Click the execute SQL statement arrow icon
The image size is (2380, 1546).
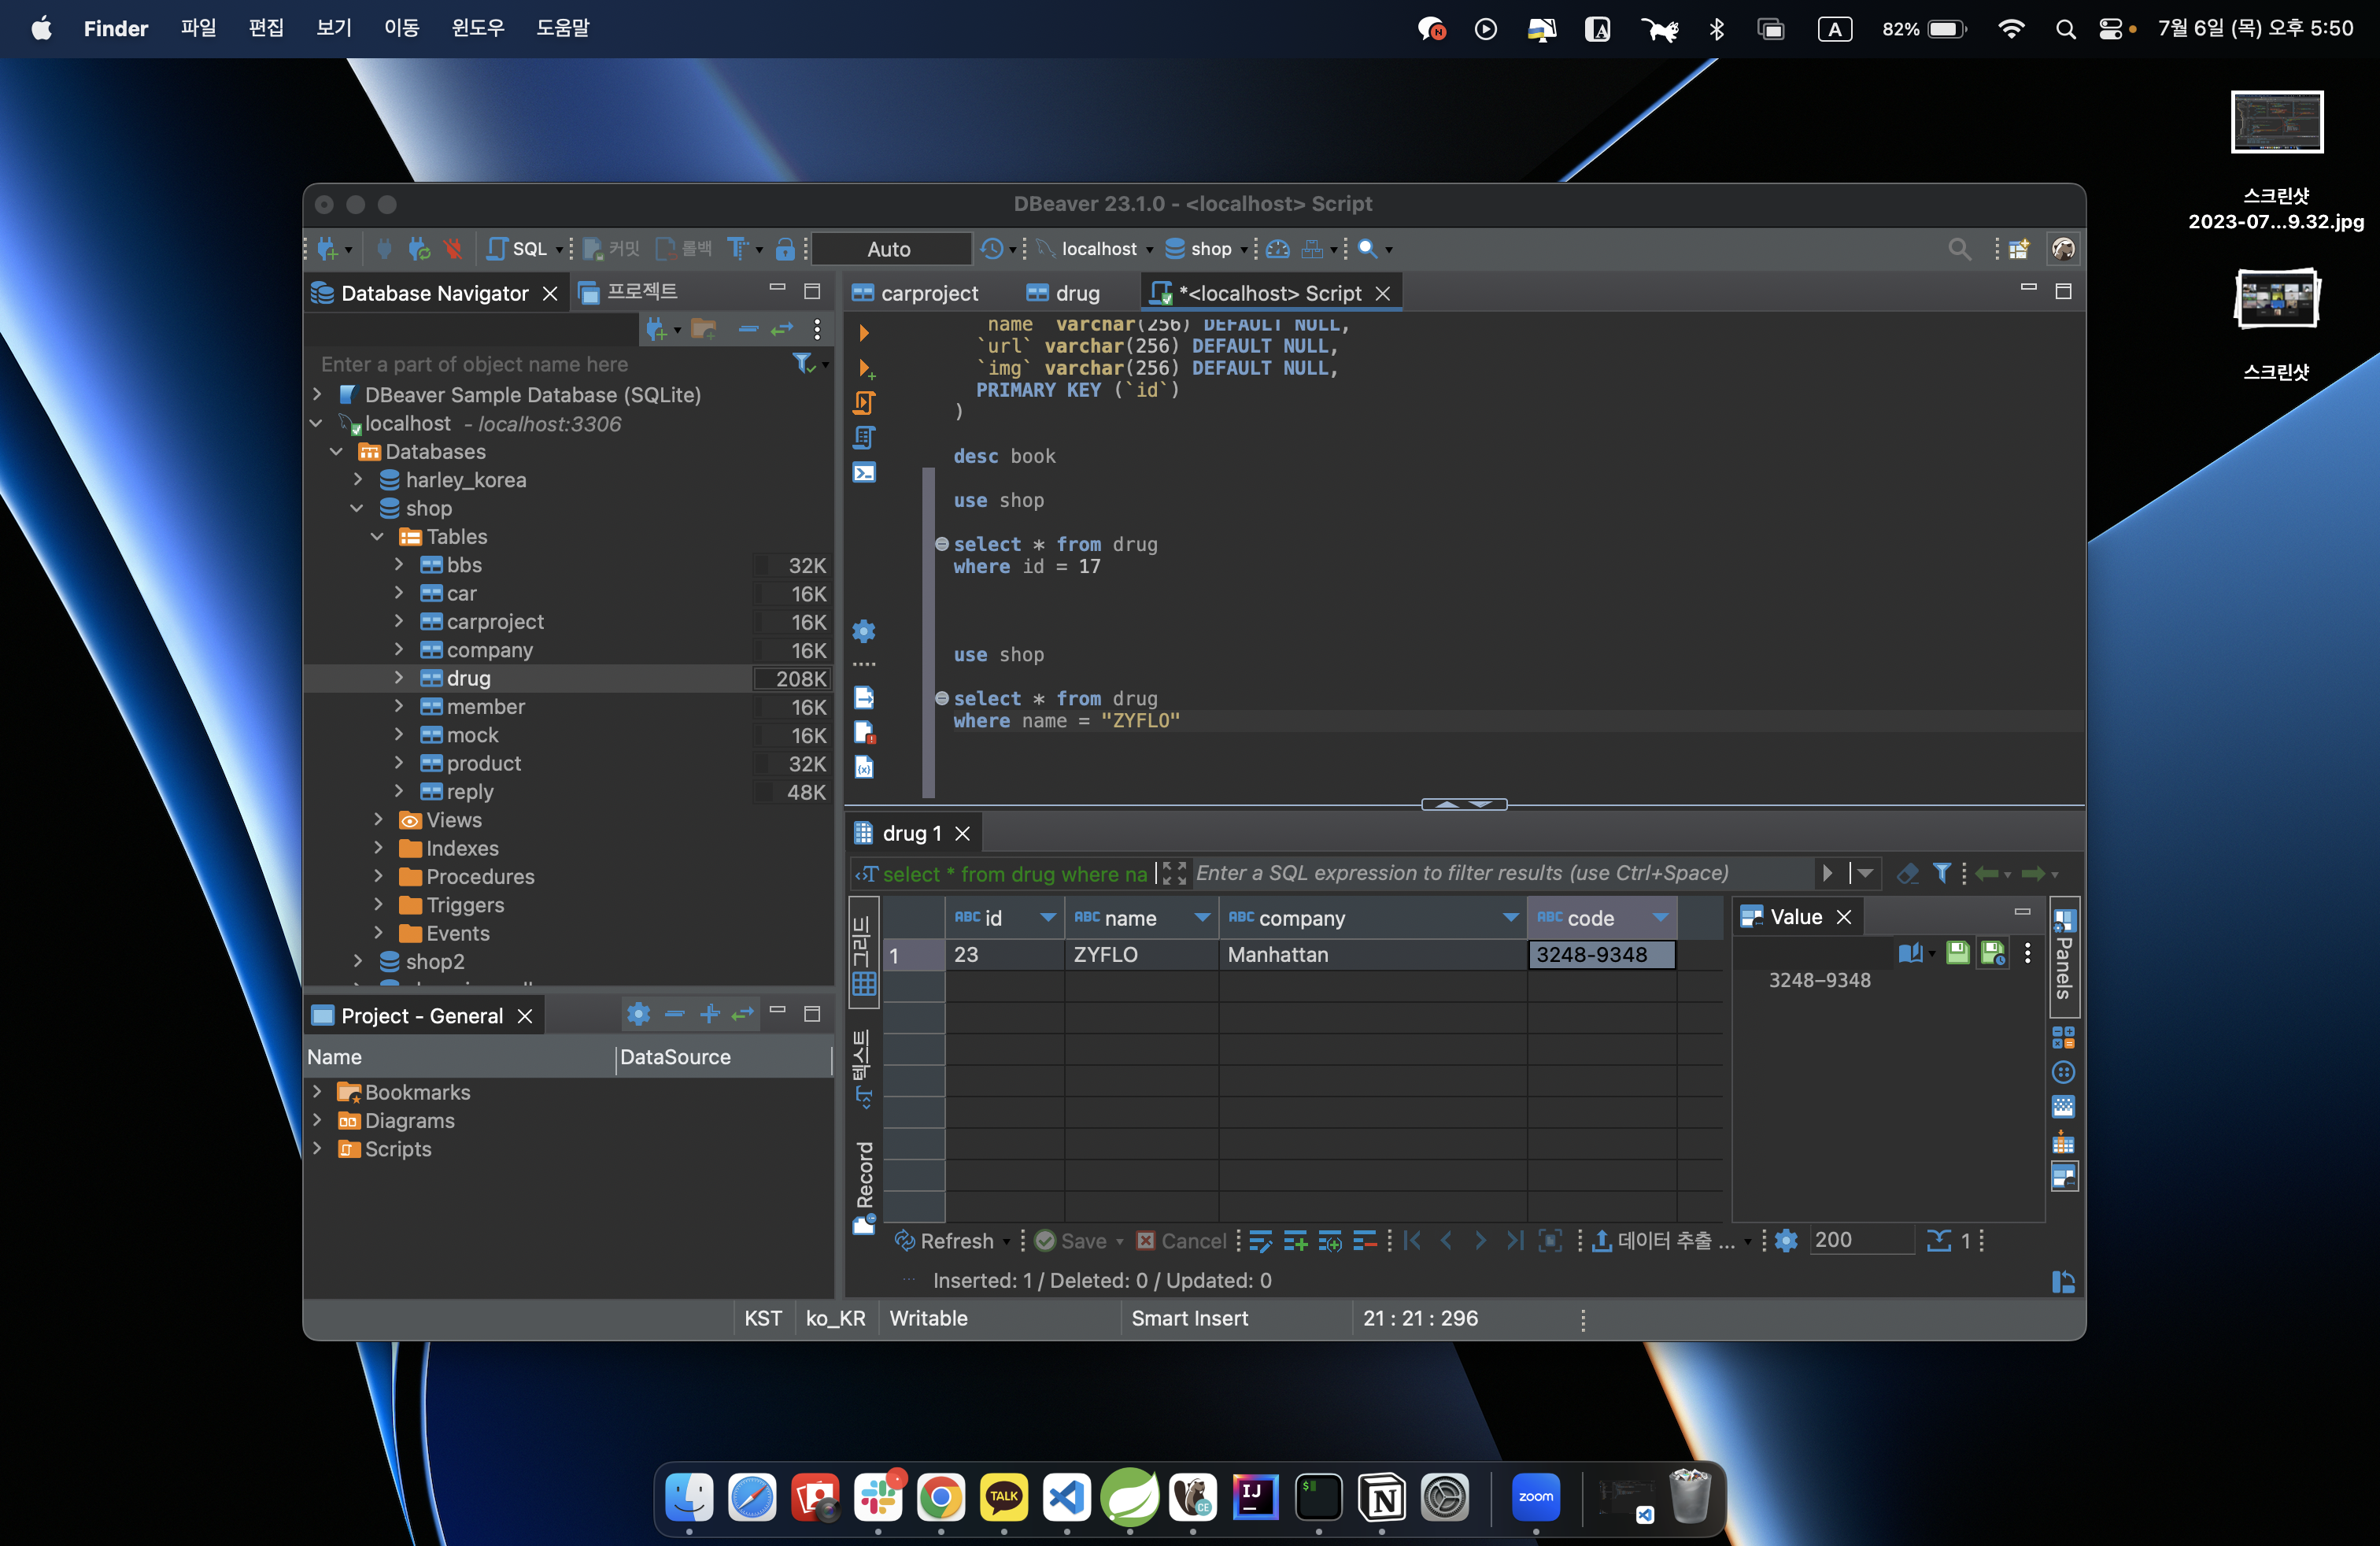(x=863, y=333)
